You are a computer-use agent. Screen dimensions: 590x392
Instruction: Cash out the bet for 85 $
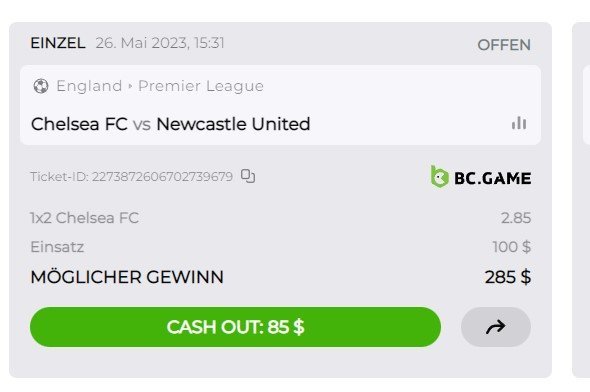pos(235,327)
